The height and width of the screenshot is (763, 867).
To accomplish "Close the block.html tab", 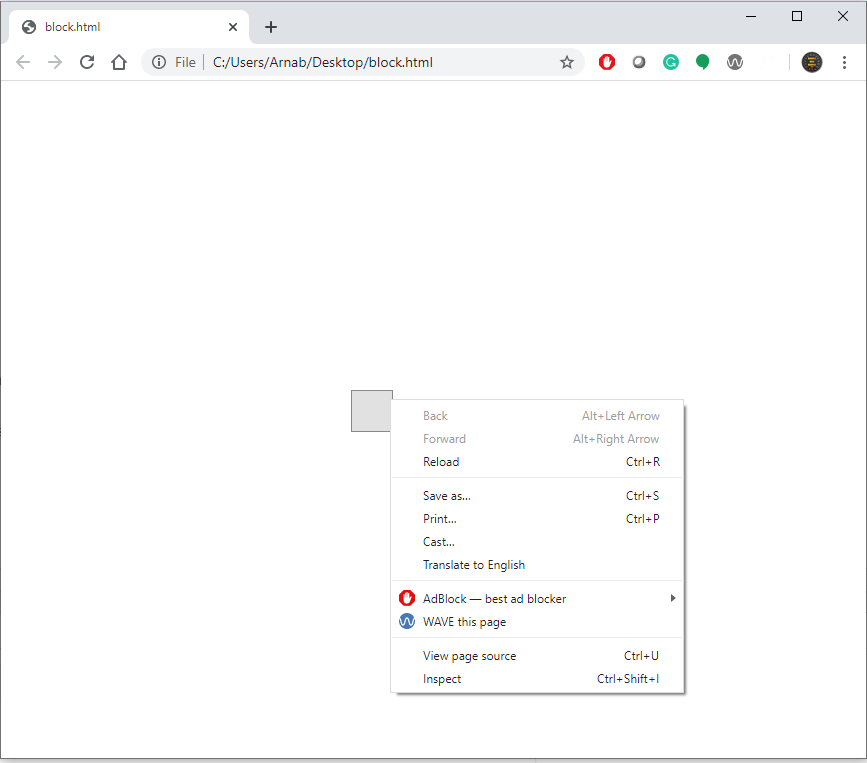I will 233,27.
